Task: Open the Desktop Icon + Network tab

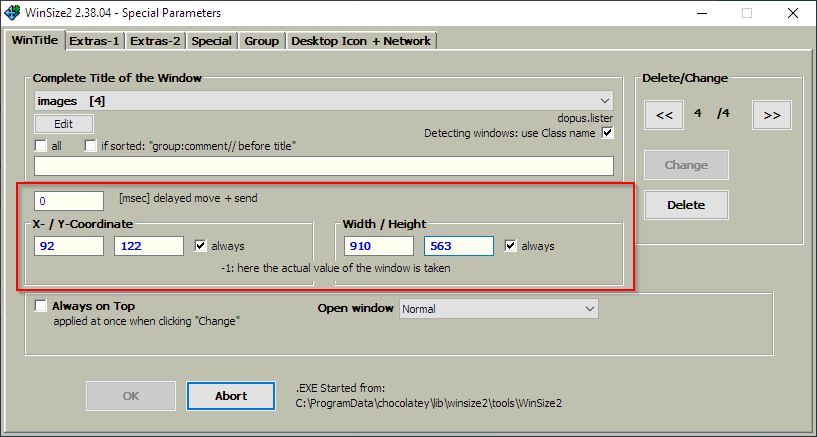Action: pyautogui.click(x=361, y=41)
